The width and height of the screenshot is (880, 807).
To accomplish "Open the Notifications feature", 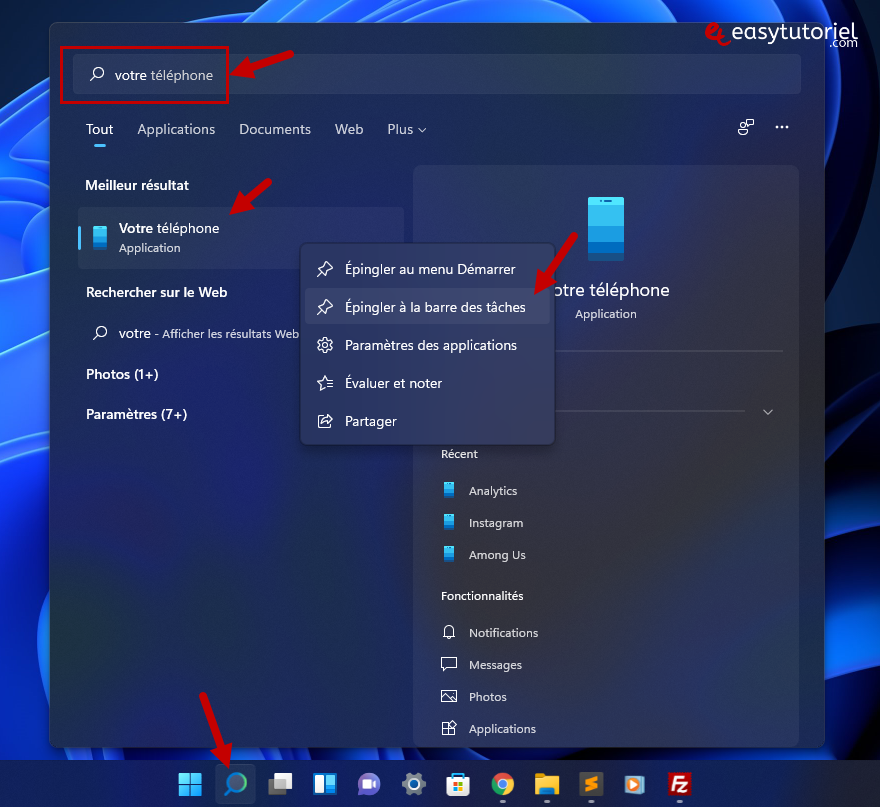I will (503, 632).
